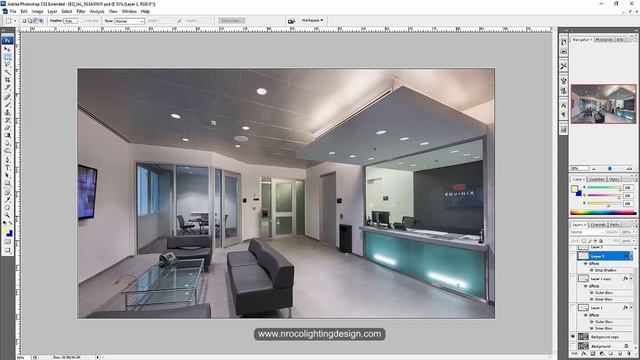The width and height of the screenshot is (640, 360).
Task: Select the Eyedropper tool
Action: [7, 200]
